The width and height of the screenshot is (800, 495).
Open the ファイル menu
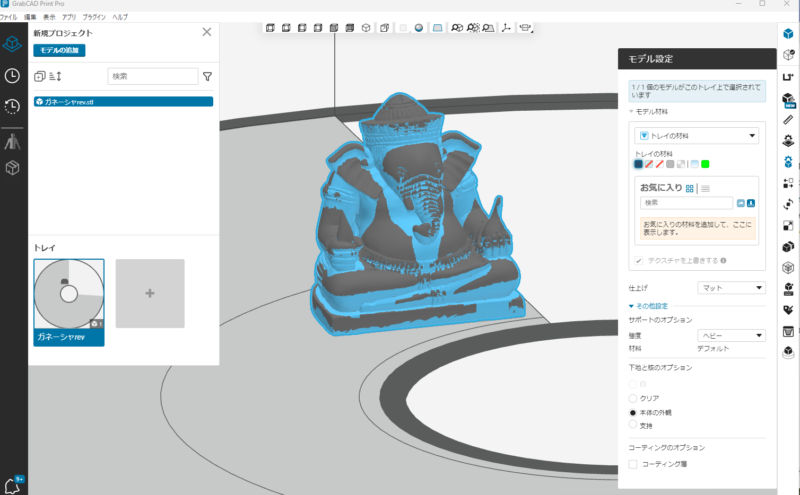[x=8, y=18]
